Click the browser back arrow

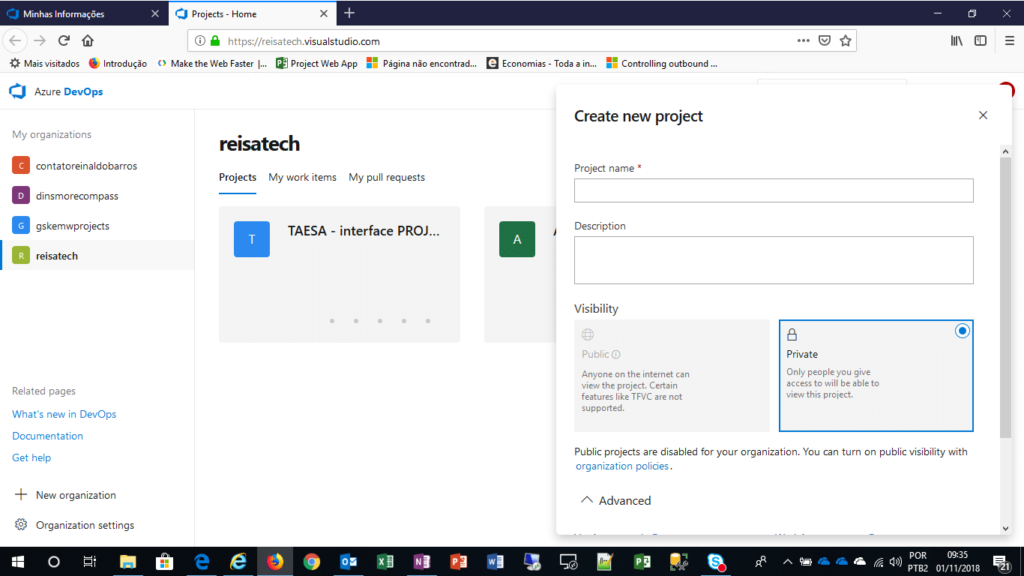click(x=14, y=40)
